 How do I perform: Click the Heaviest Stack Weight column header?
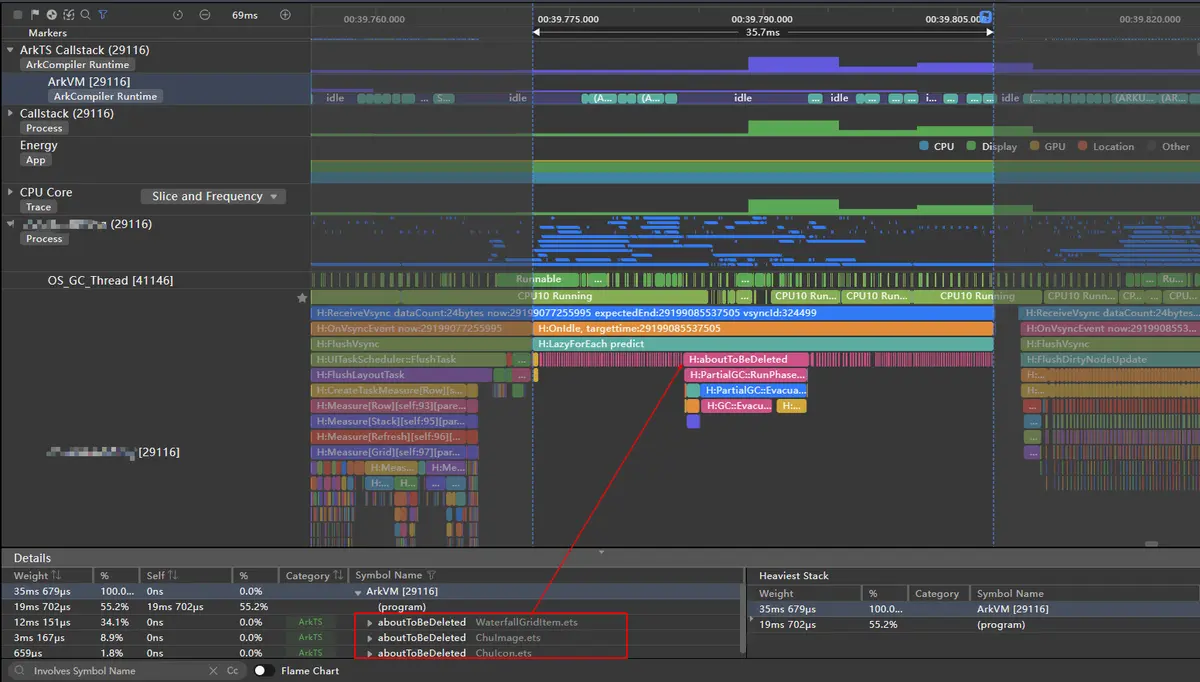777,593
